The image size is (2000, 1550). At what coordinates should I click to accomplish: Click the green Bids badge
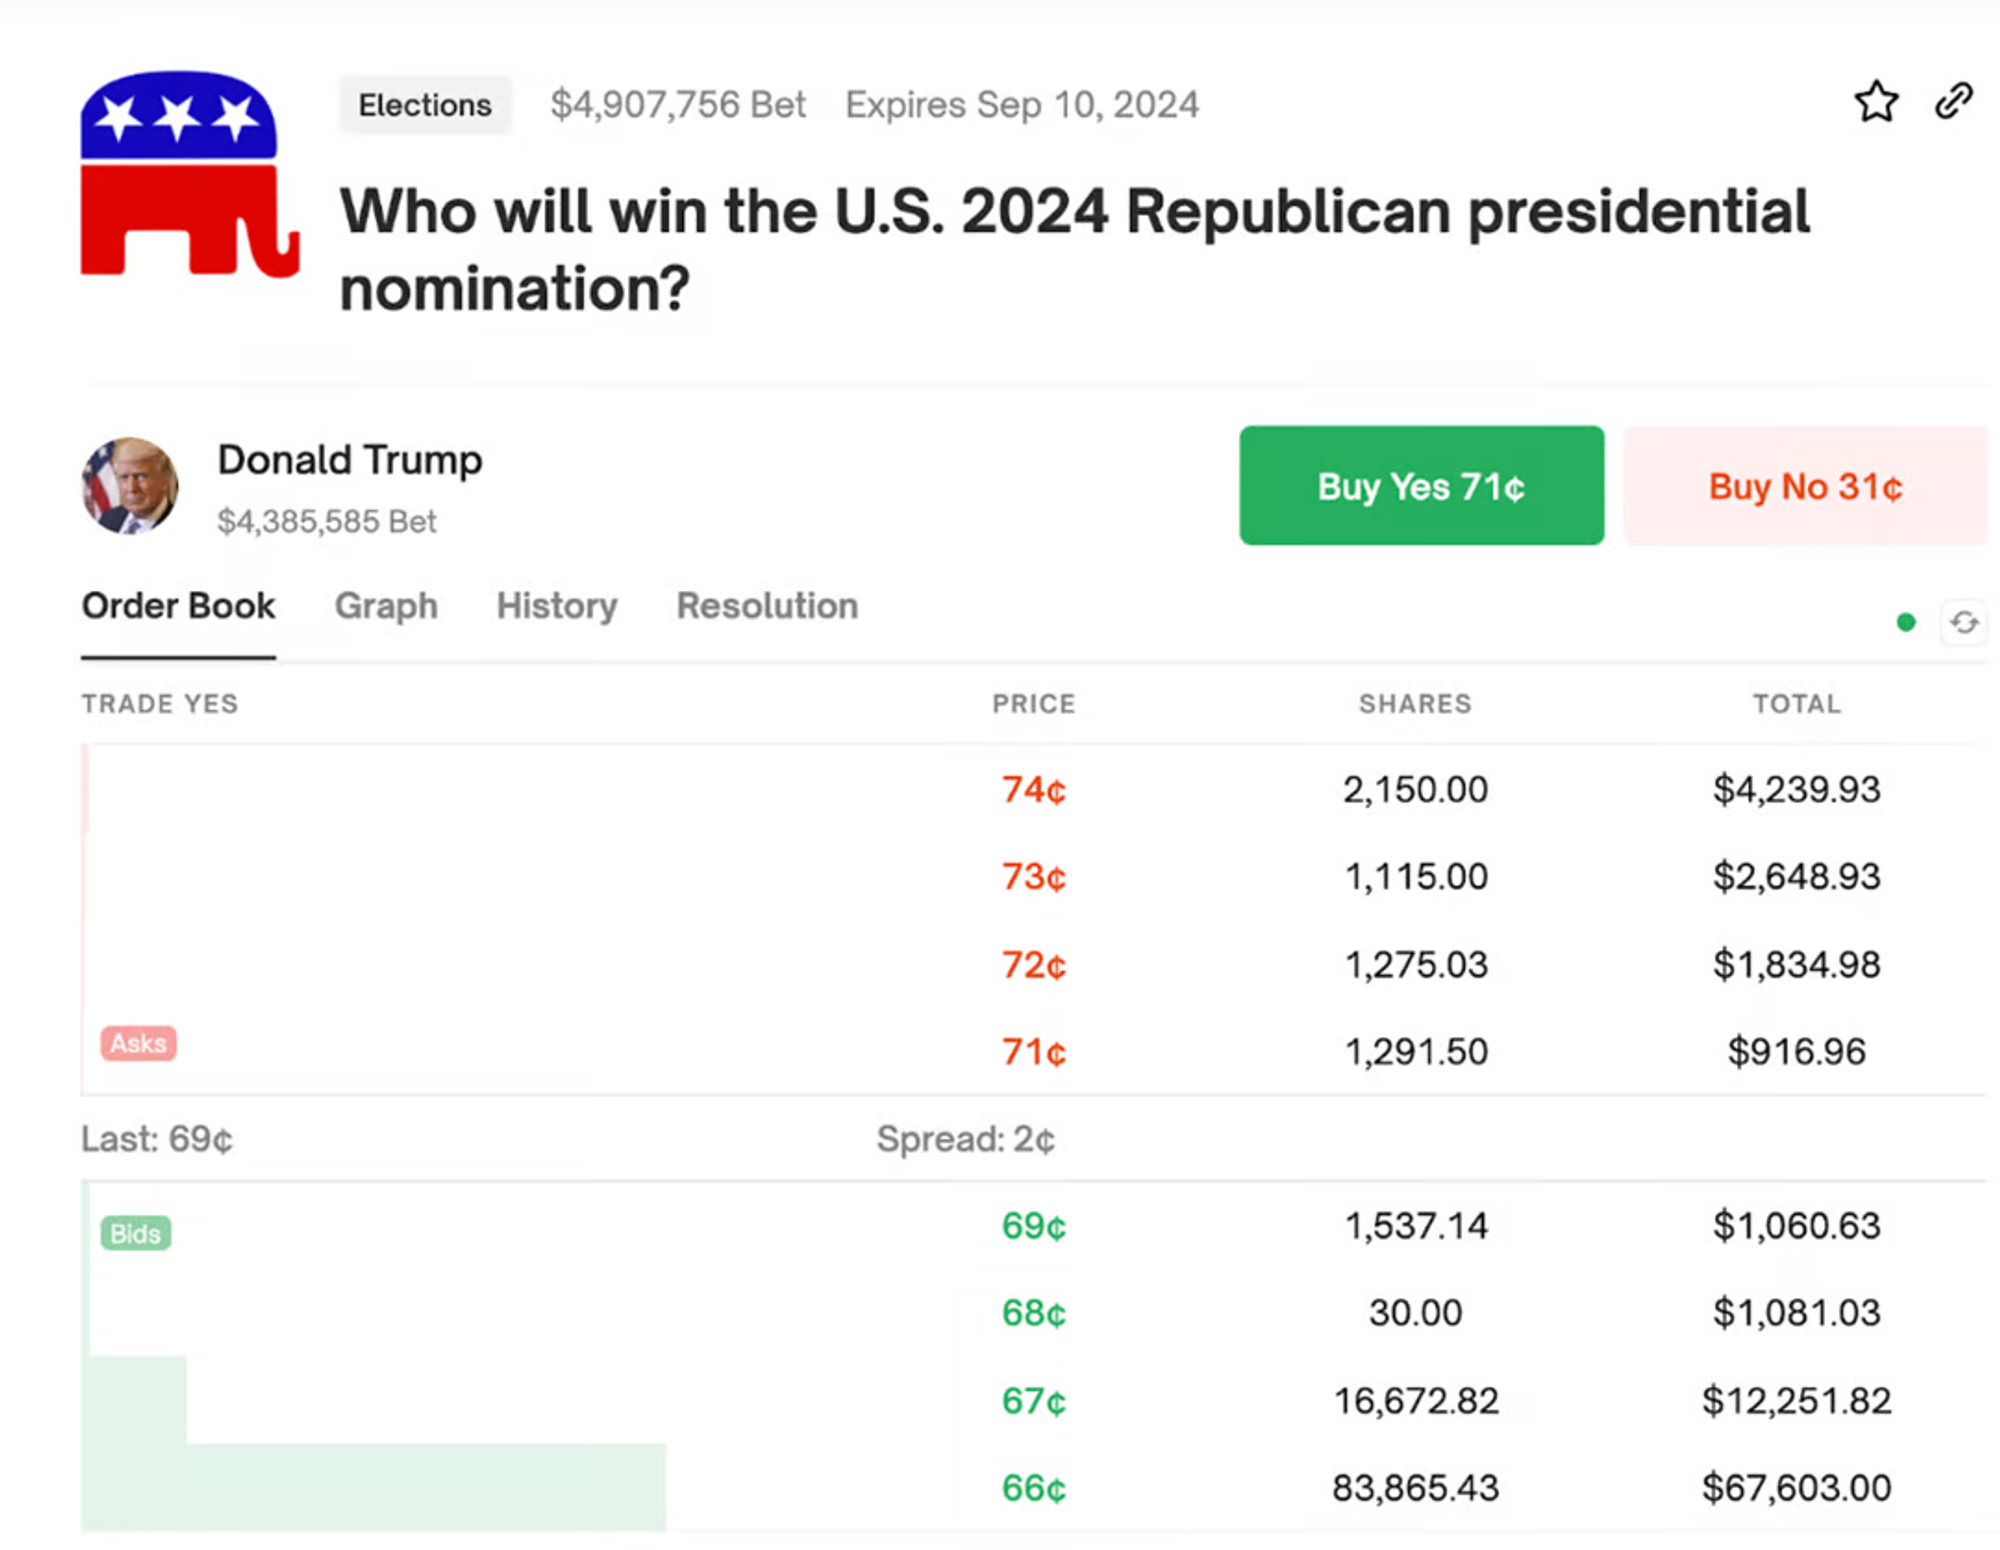(x=136, y=1233)
